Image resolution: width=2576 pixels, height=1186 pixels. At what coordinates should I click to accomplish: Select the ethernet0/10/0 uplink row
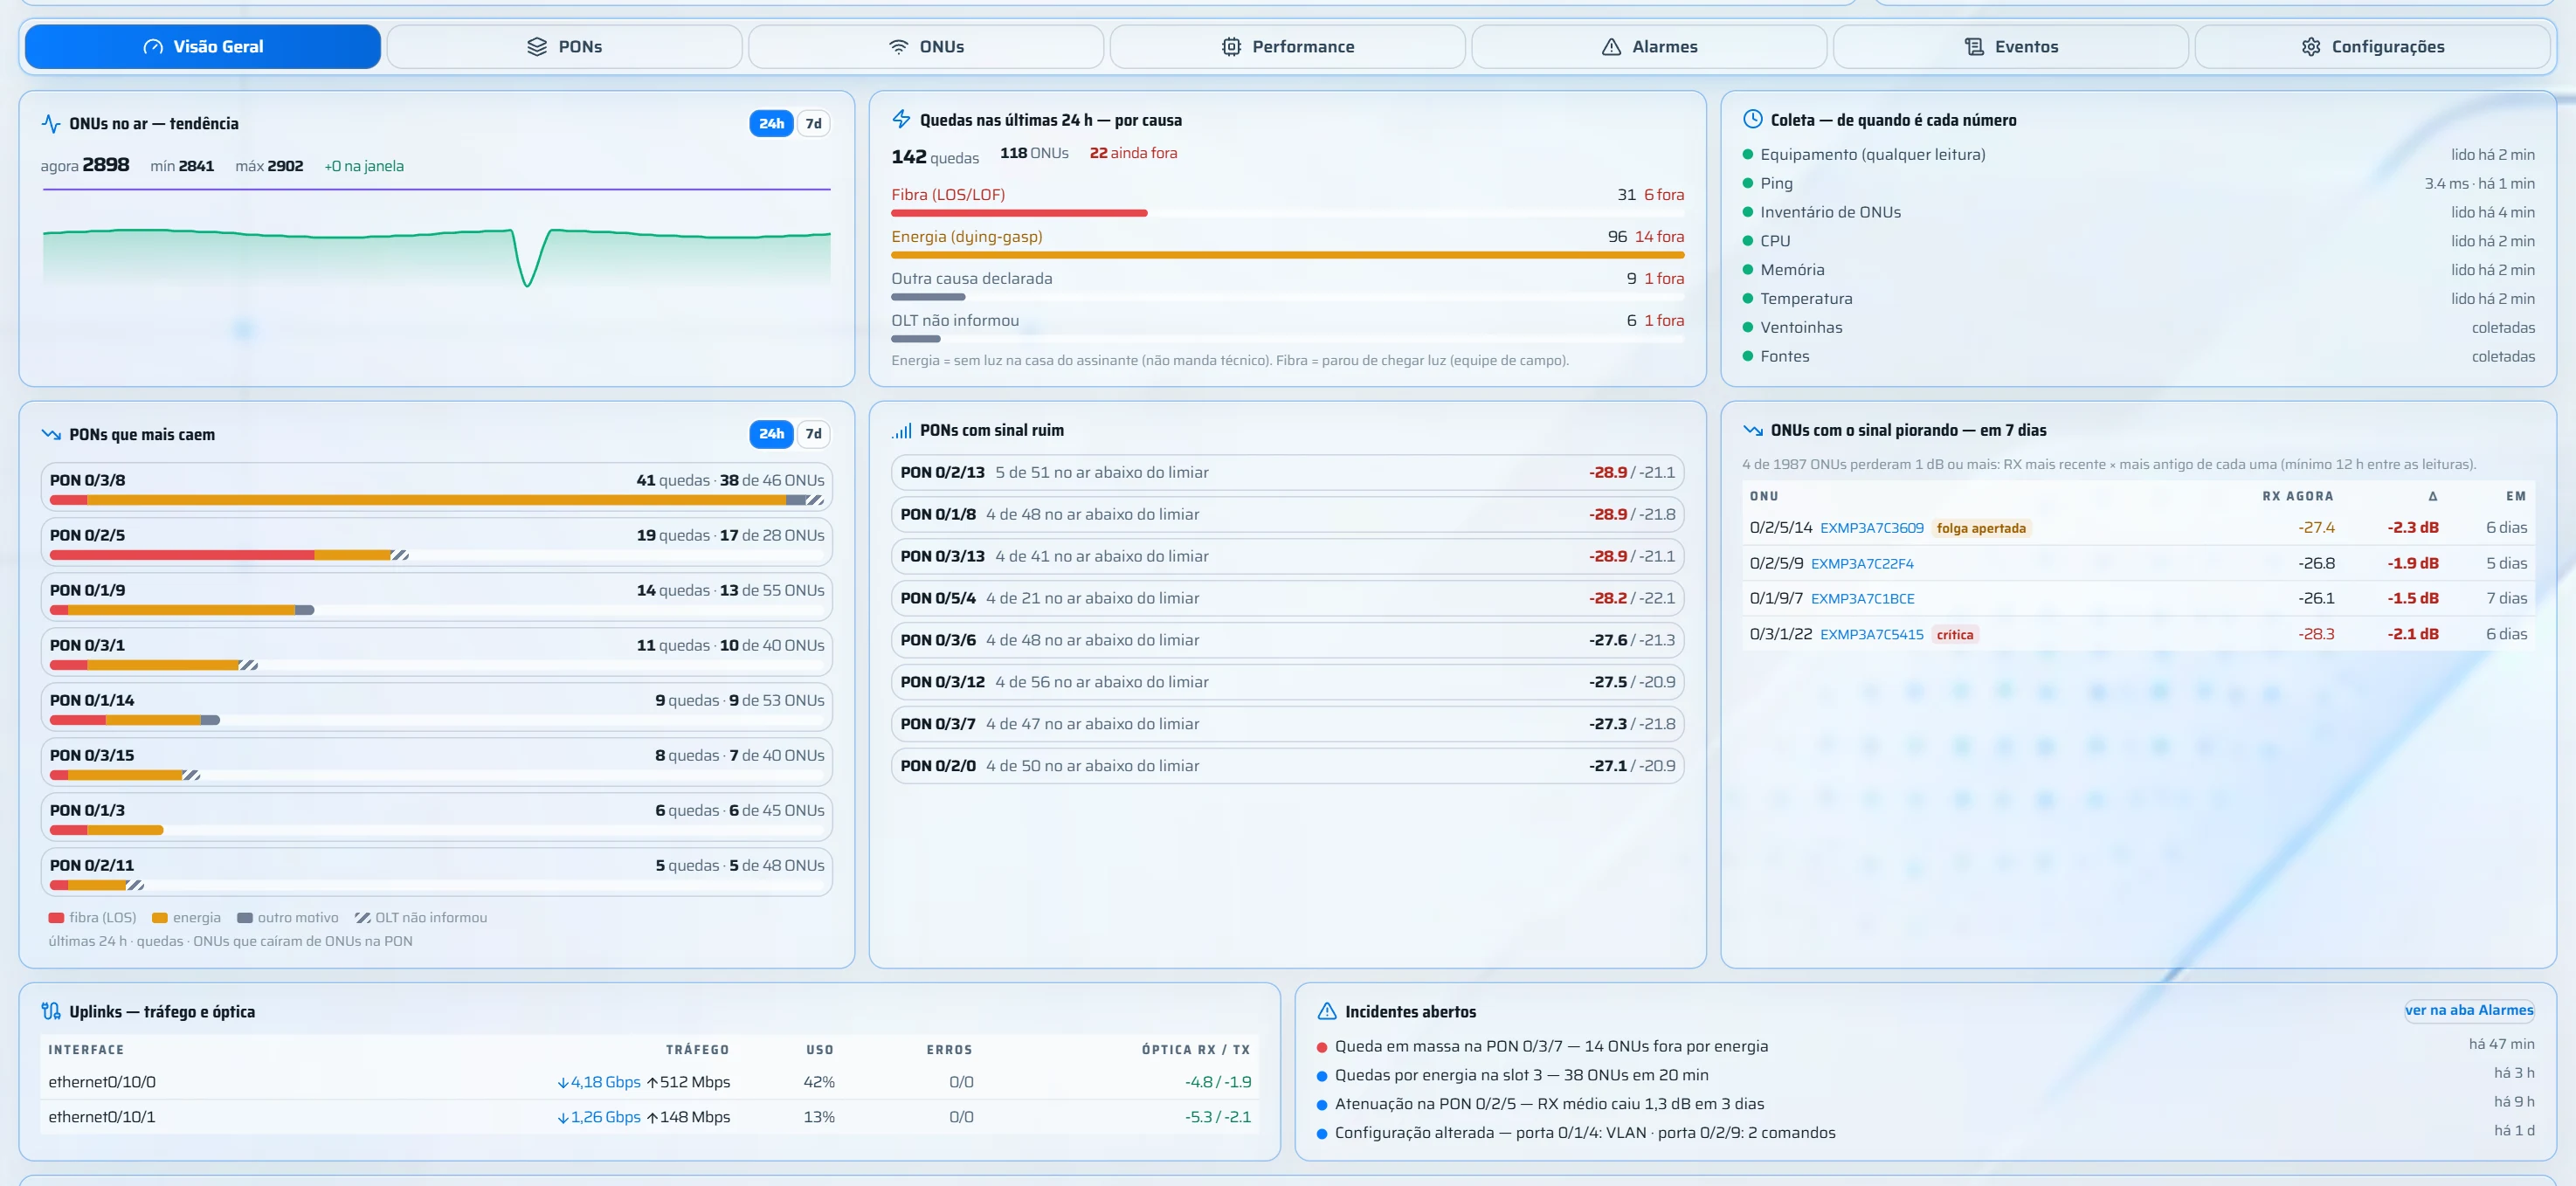tap(650, 1082)
